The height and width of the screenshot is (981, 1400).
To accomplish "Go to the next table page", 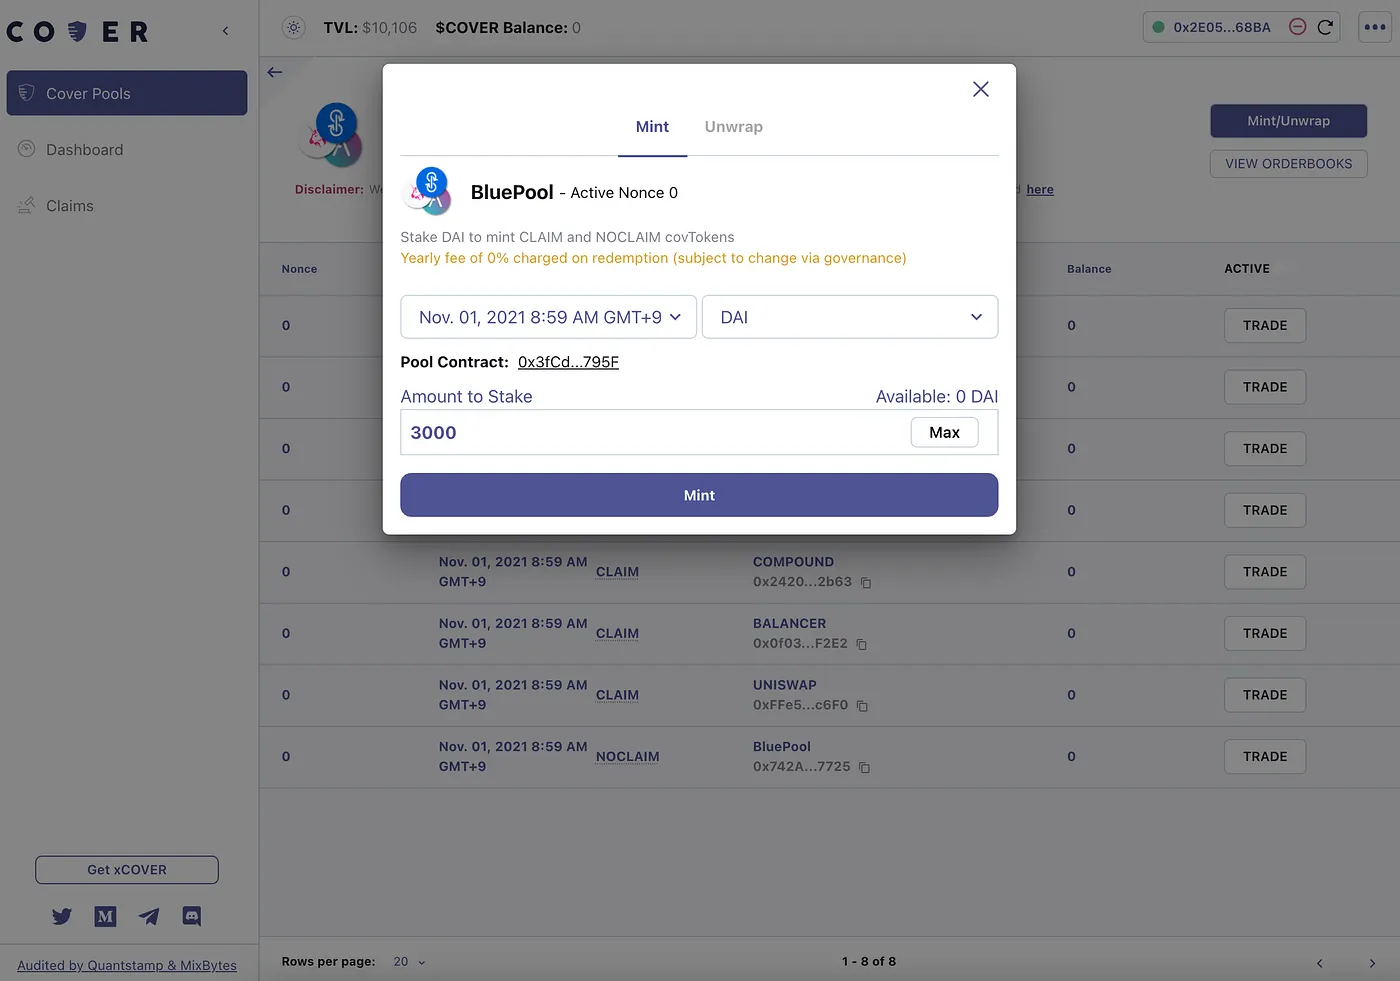I will [x=1372, y=963].
